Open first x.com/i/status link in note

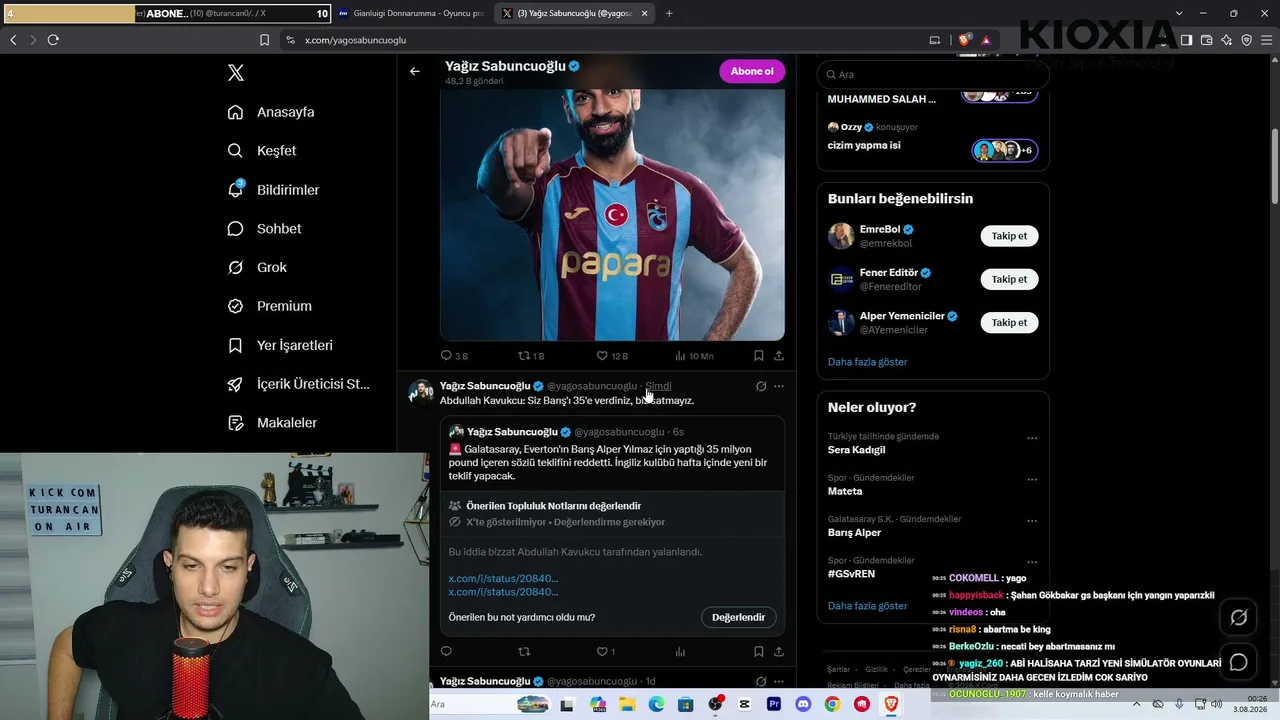(503, 579)
